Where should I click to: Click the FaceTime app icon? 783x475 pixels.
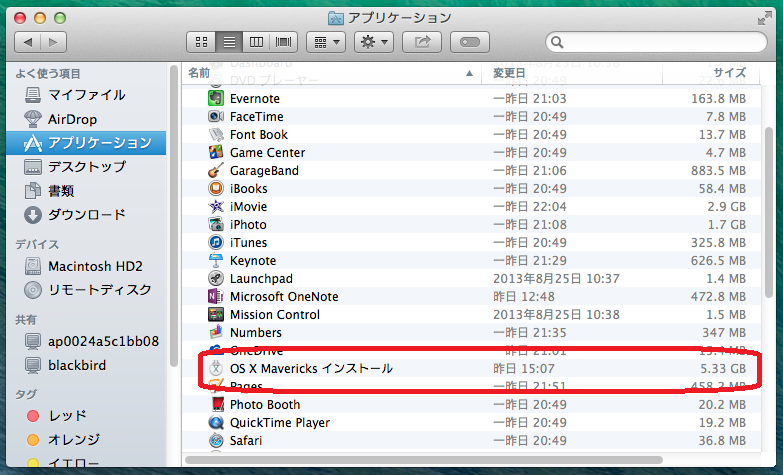[x=216, y=116]
